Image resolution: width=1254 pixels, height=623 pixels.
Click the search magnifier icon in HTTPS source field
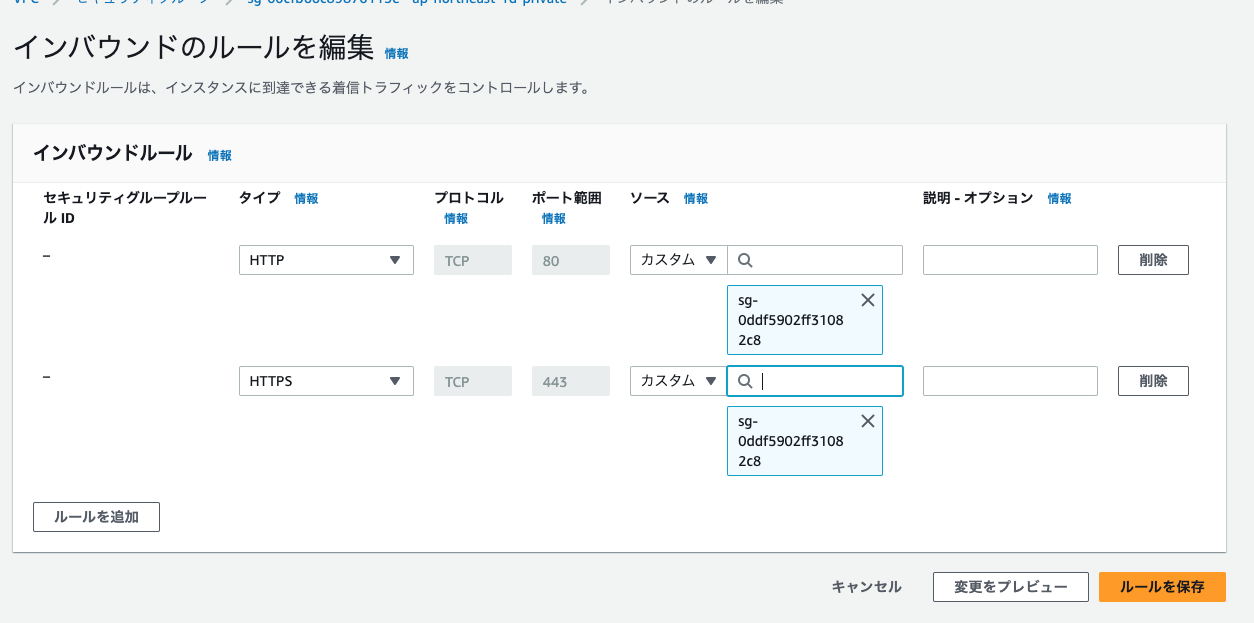(x=745, y=381)
